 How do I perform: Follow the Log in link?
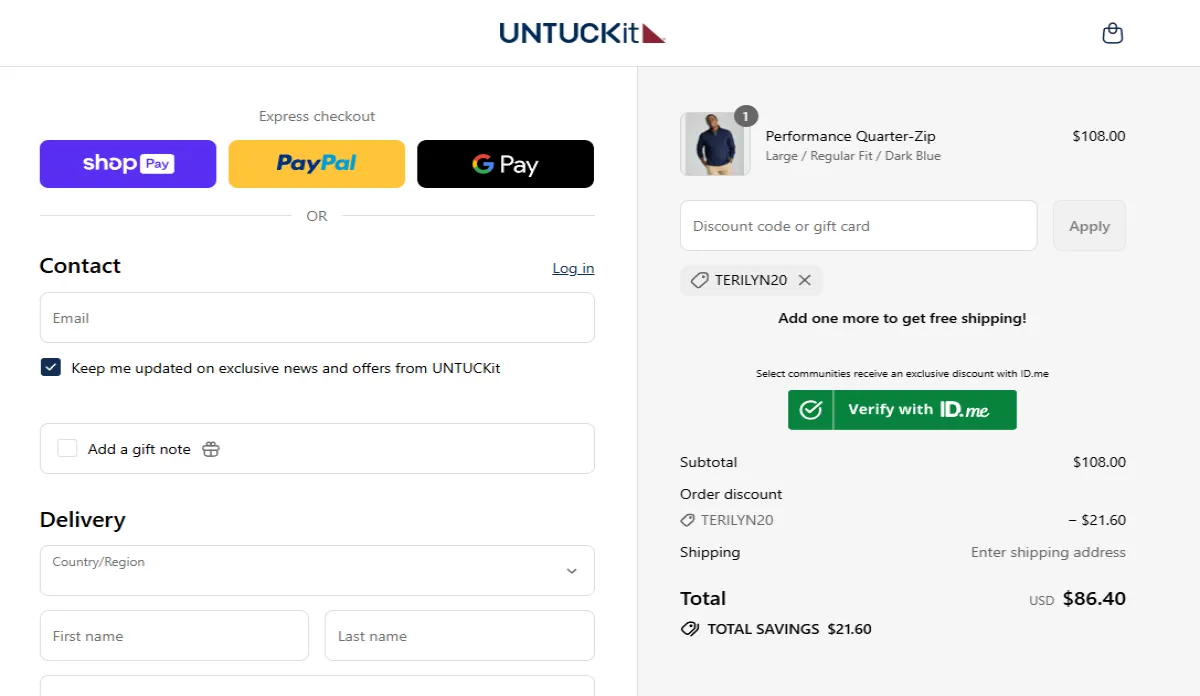tap(573, 268)
